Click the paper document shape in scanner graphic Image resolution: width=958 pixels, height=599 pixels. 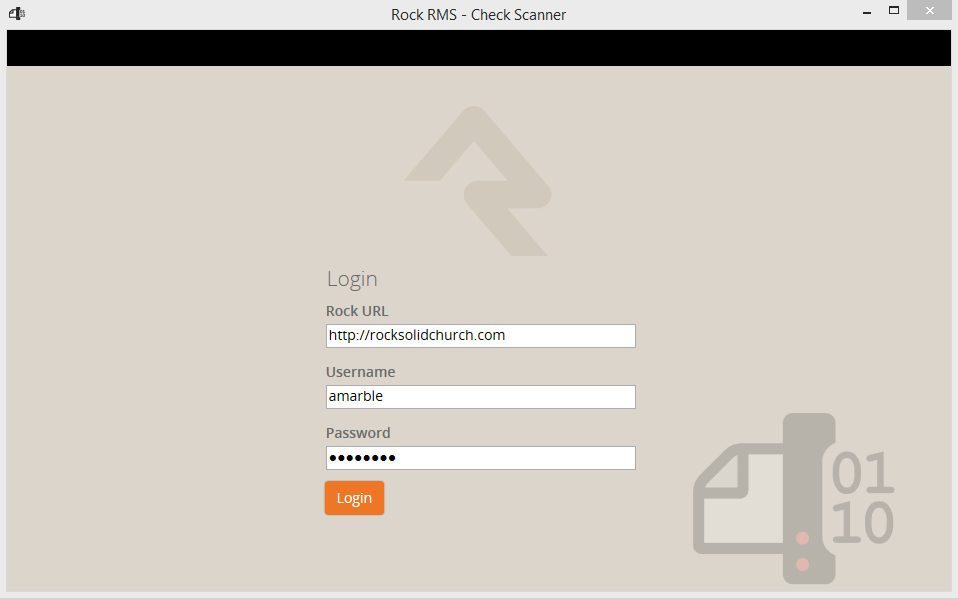pos(738,498)
